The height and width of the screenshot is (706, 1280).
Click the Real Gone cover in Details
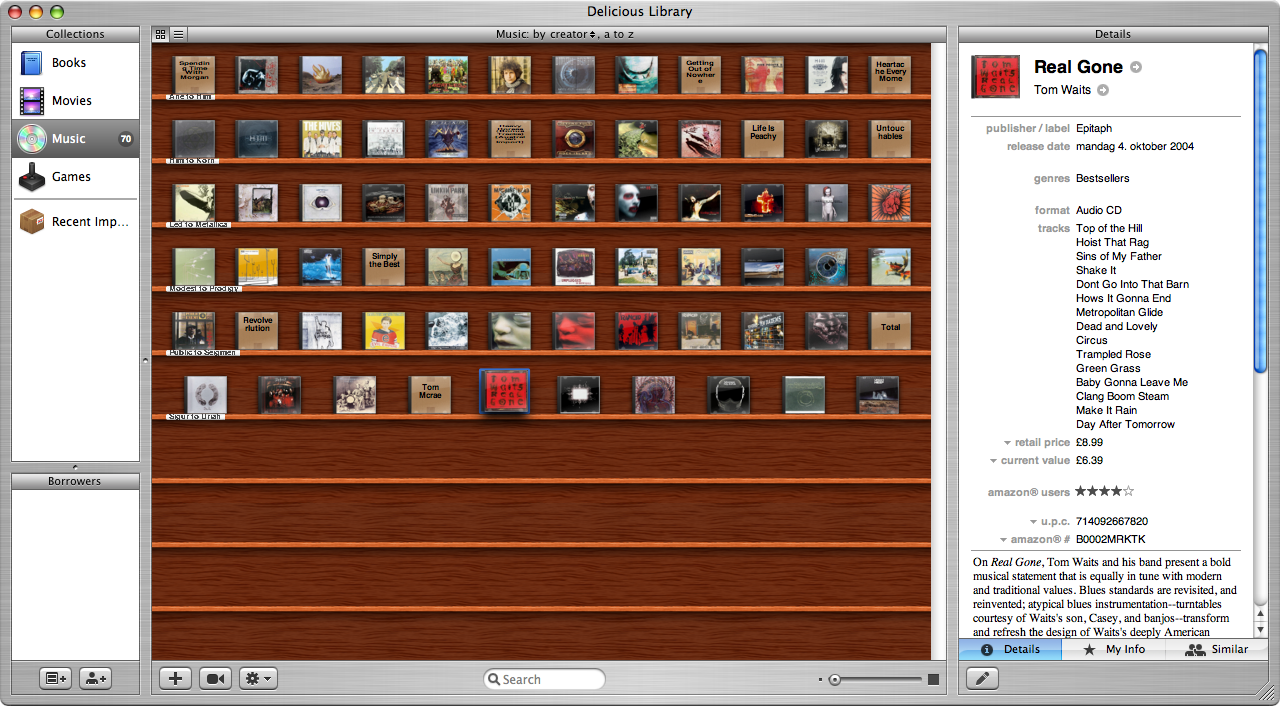click(x=995, y=77)
